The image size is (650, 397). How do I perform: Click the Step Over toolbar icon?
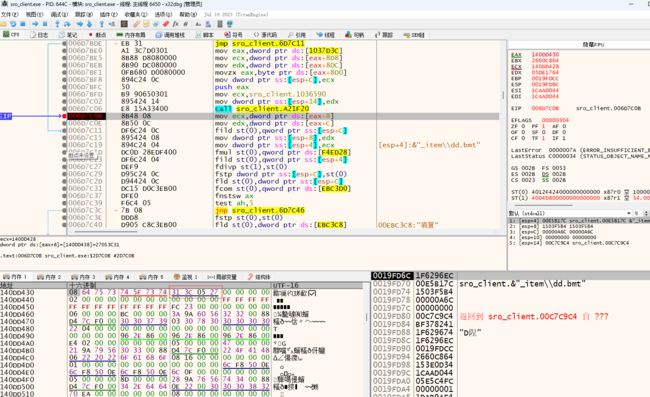67,24
